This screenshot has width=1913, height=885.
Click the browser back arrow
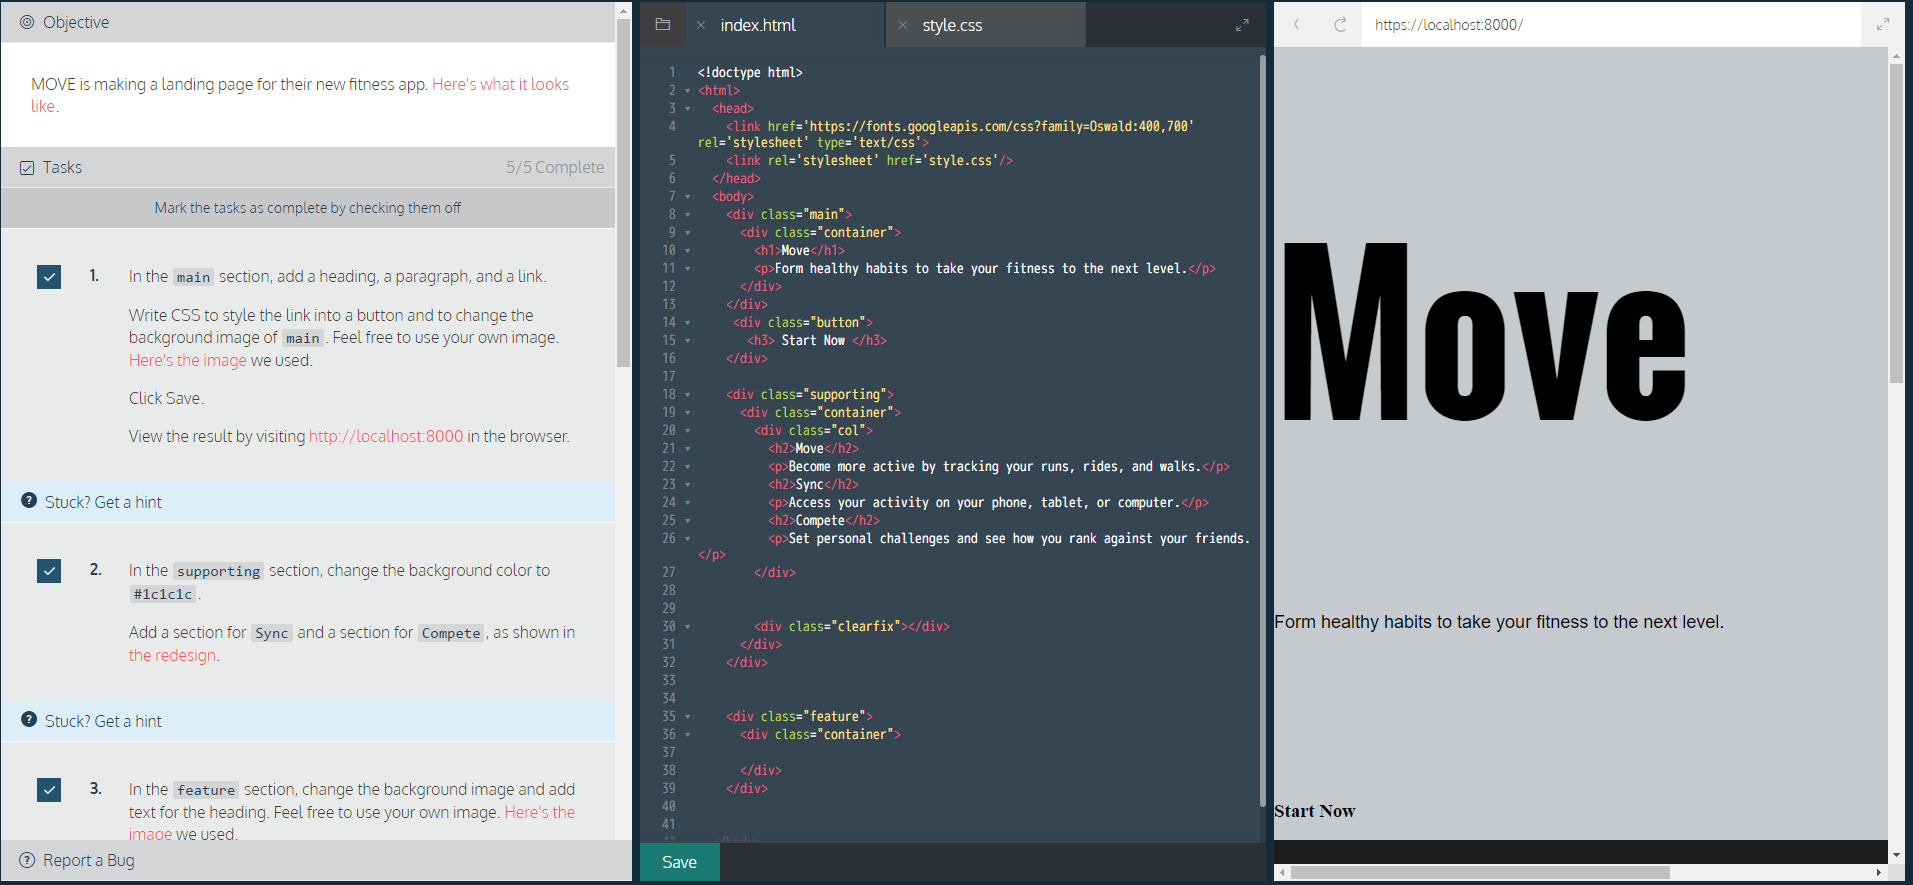tap(1297, 25)
